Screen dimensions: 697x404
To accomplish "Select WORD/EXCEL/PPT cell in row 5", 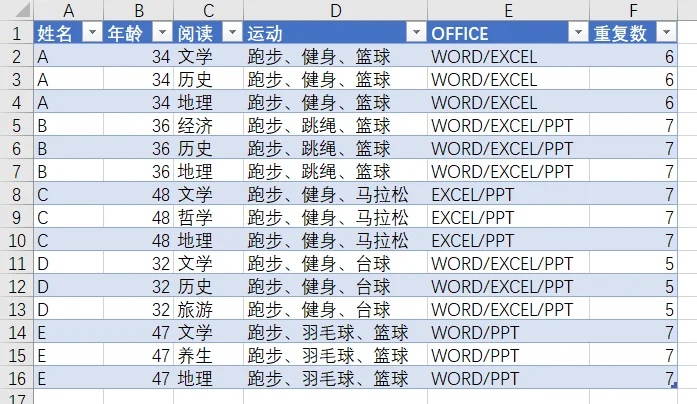I will pyautogui.click(x=509, y=125).
